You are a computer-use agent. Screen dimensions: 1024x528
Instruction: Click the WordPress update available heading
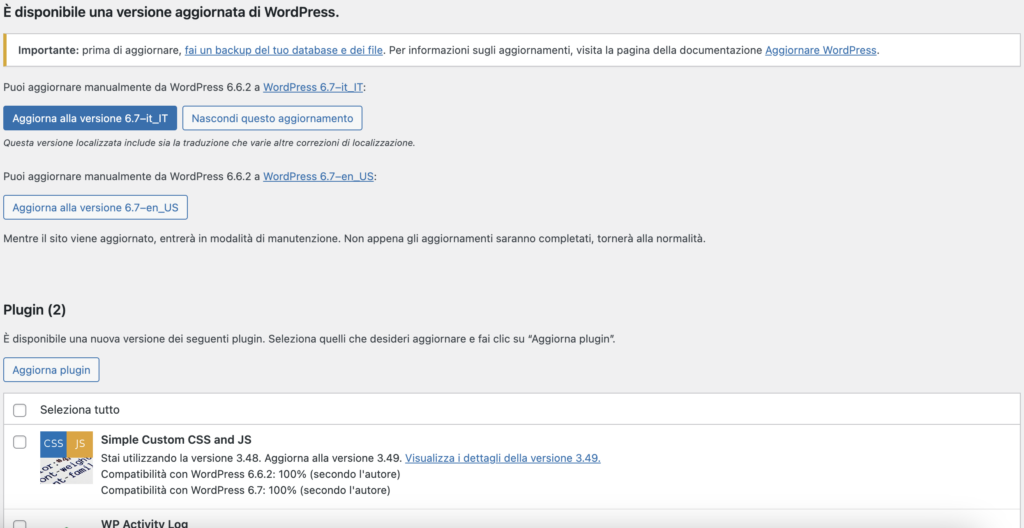171,12
